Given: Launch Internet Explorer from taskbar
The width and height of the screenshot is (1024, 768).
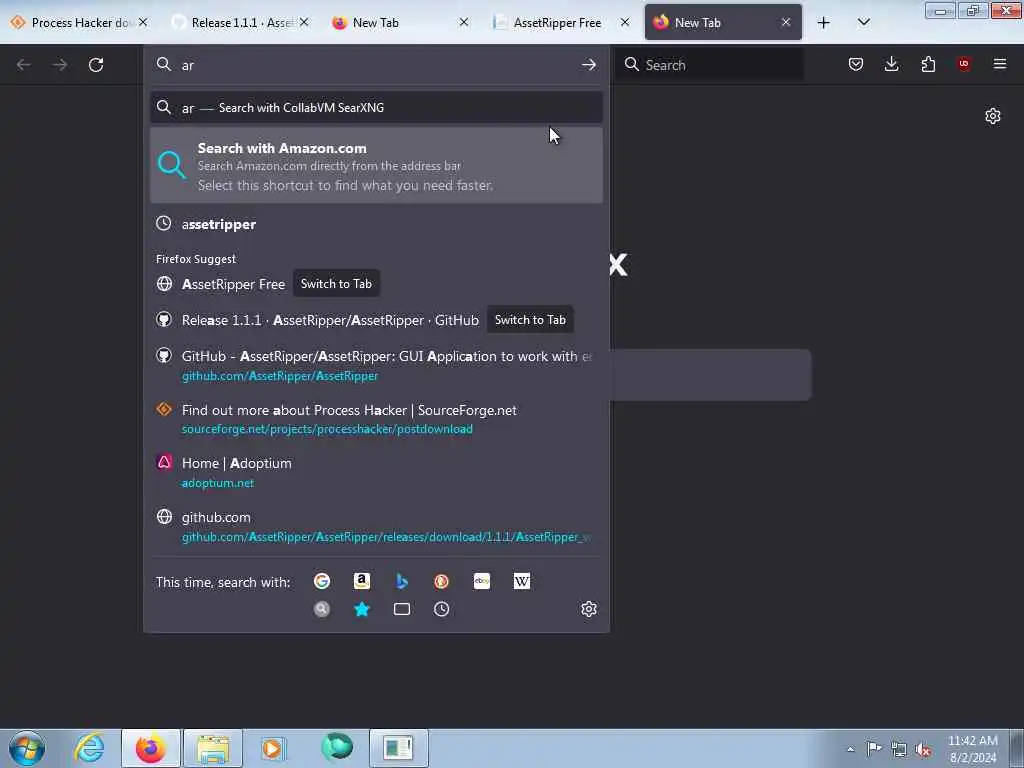Looking at the screenshot, I should tap(89, 748).
